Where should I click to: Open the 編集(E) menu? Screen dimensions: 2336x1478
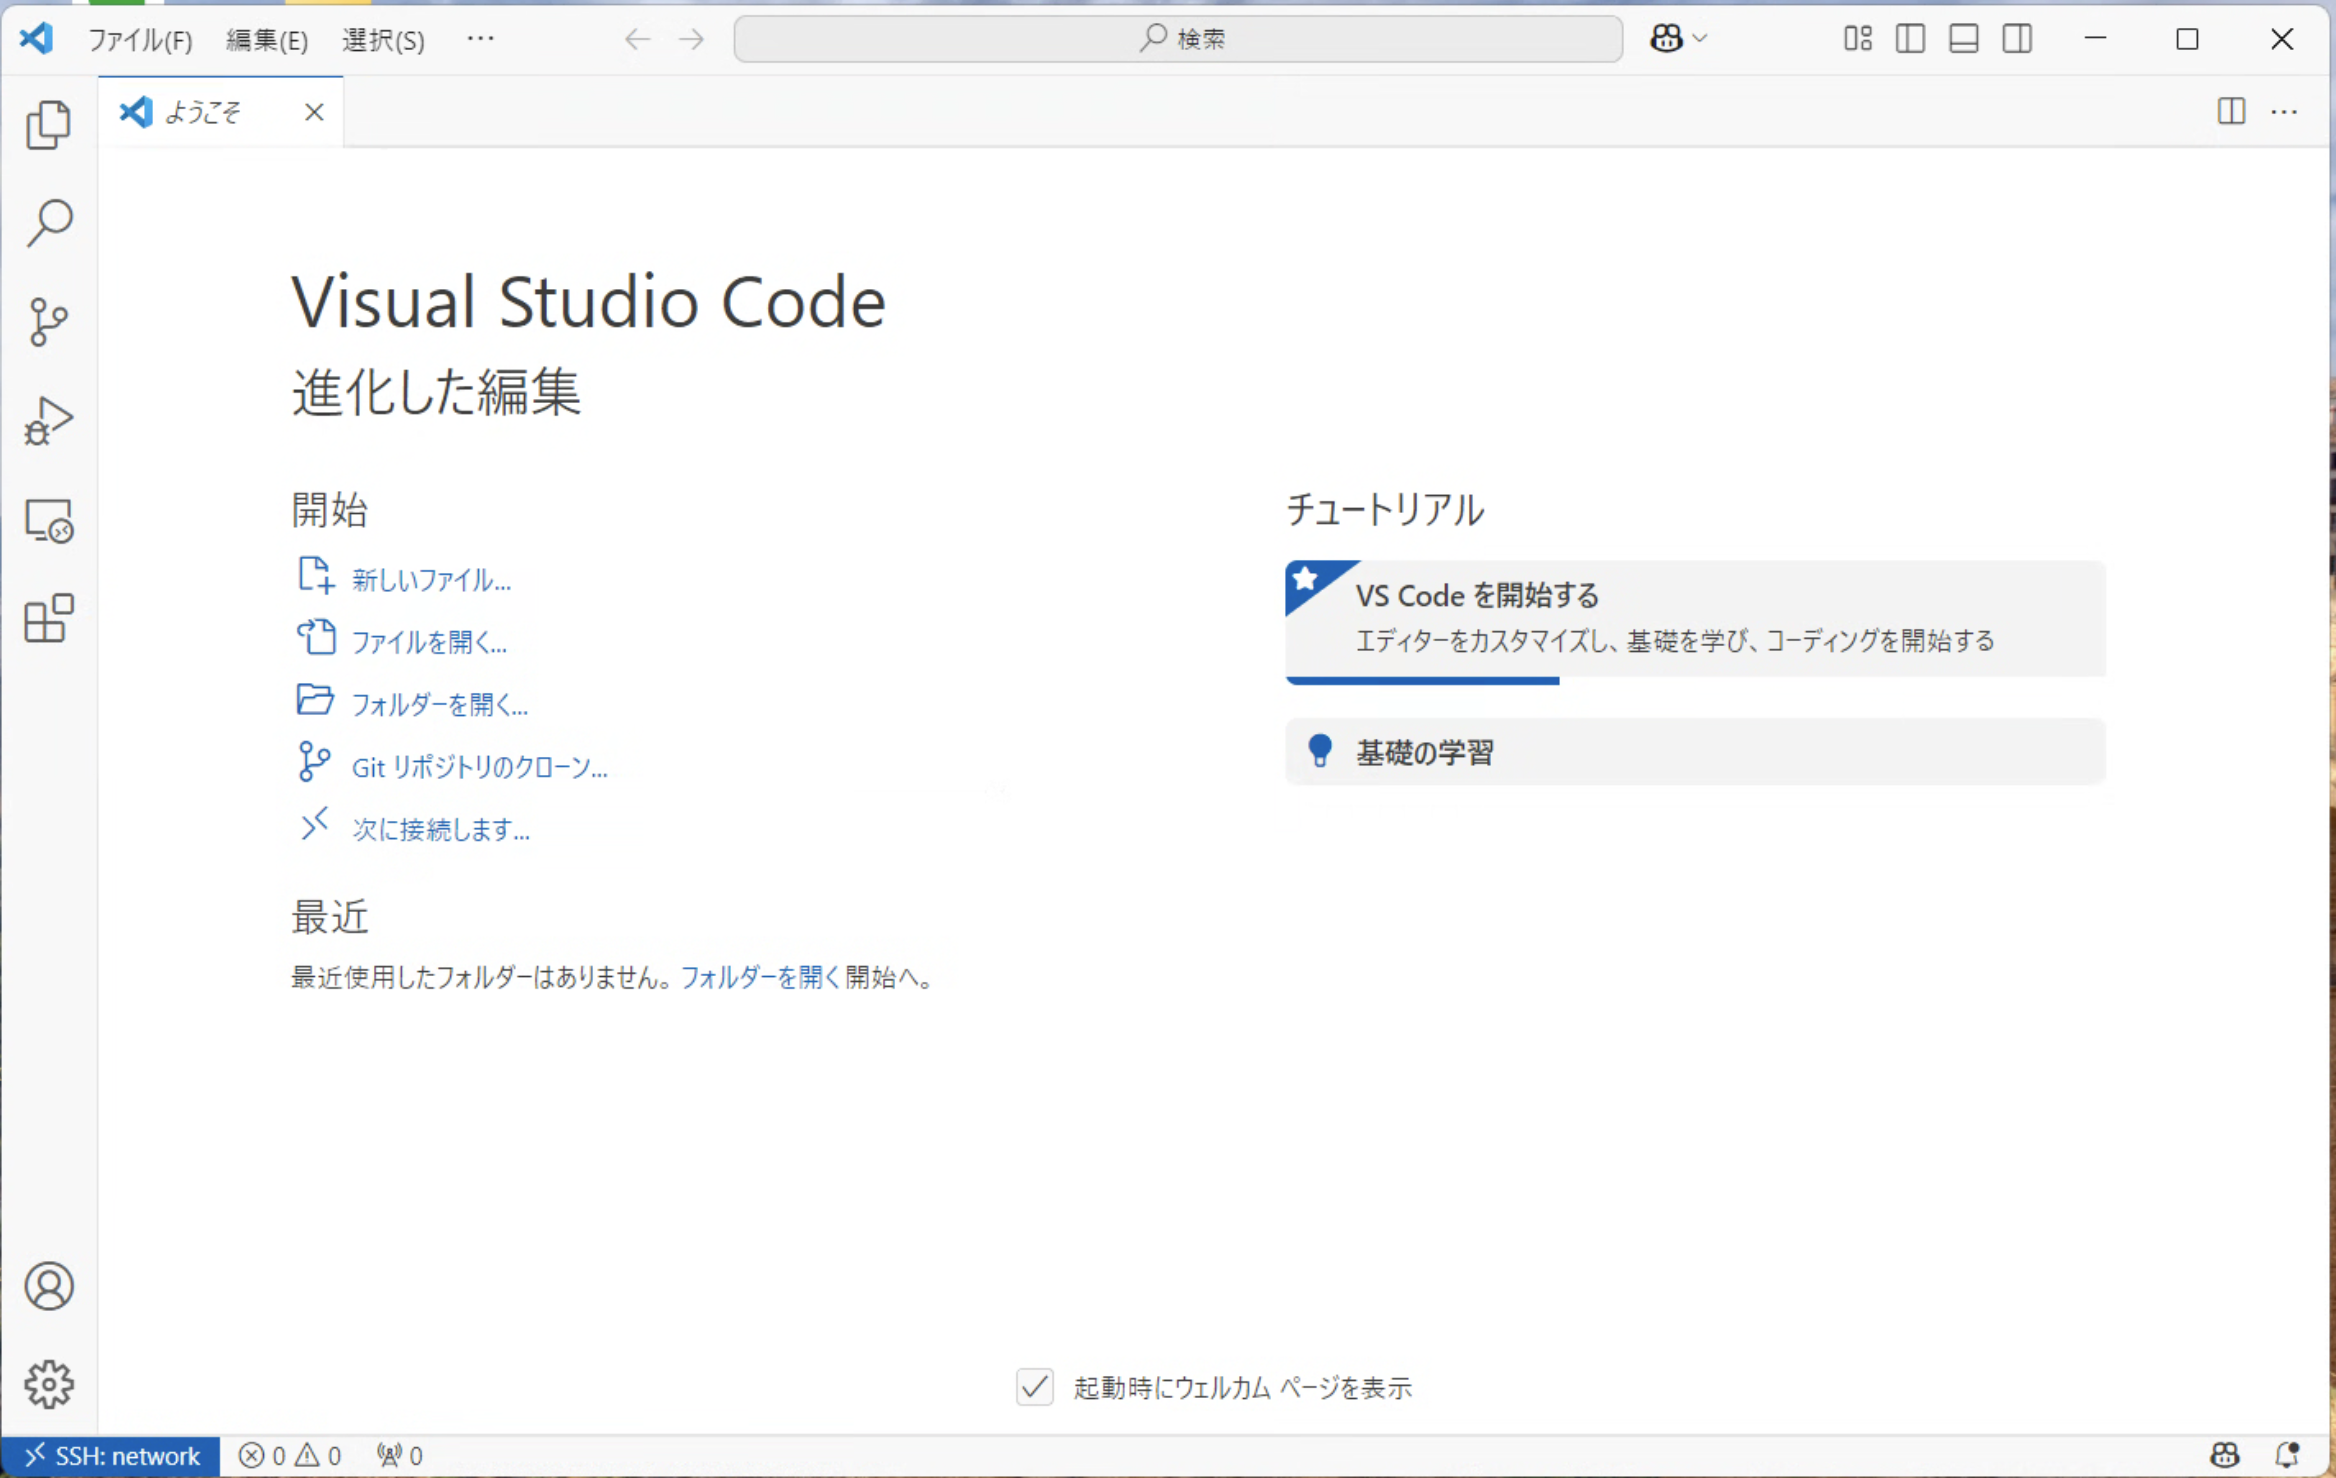point(267,40)
